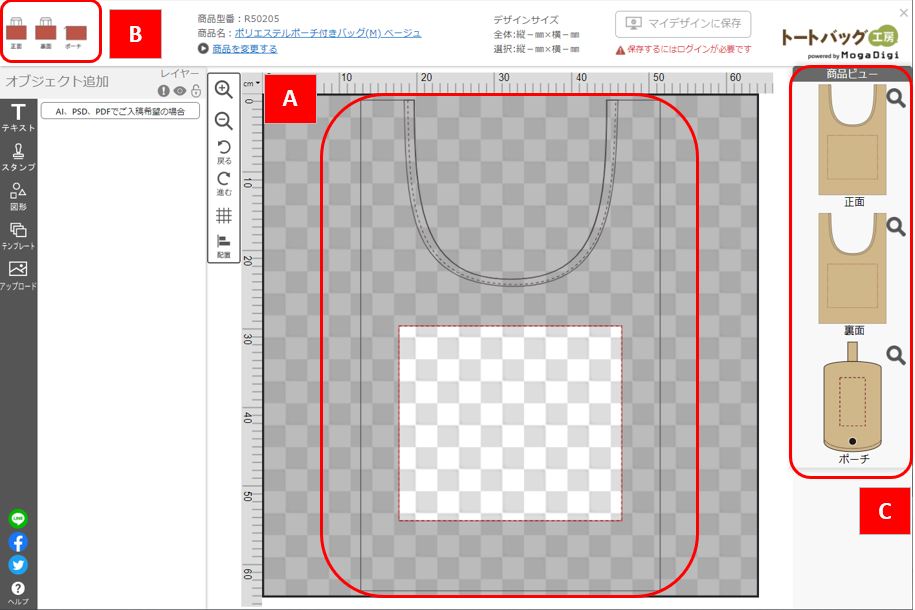Toggle the layer lock padlock icon

(196, 90)
